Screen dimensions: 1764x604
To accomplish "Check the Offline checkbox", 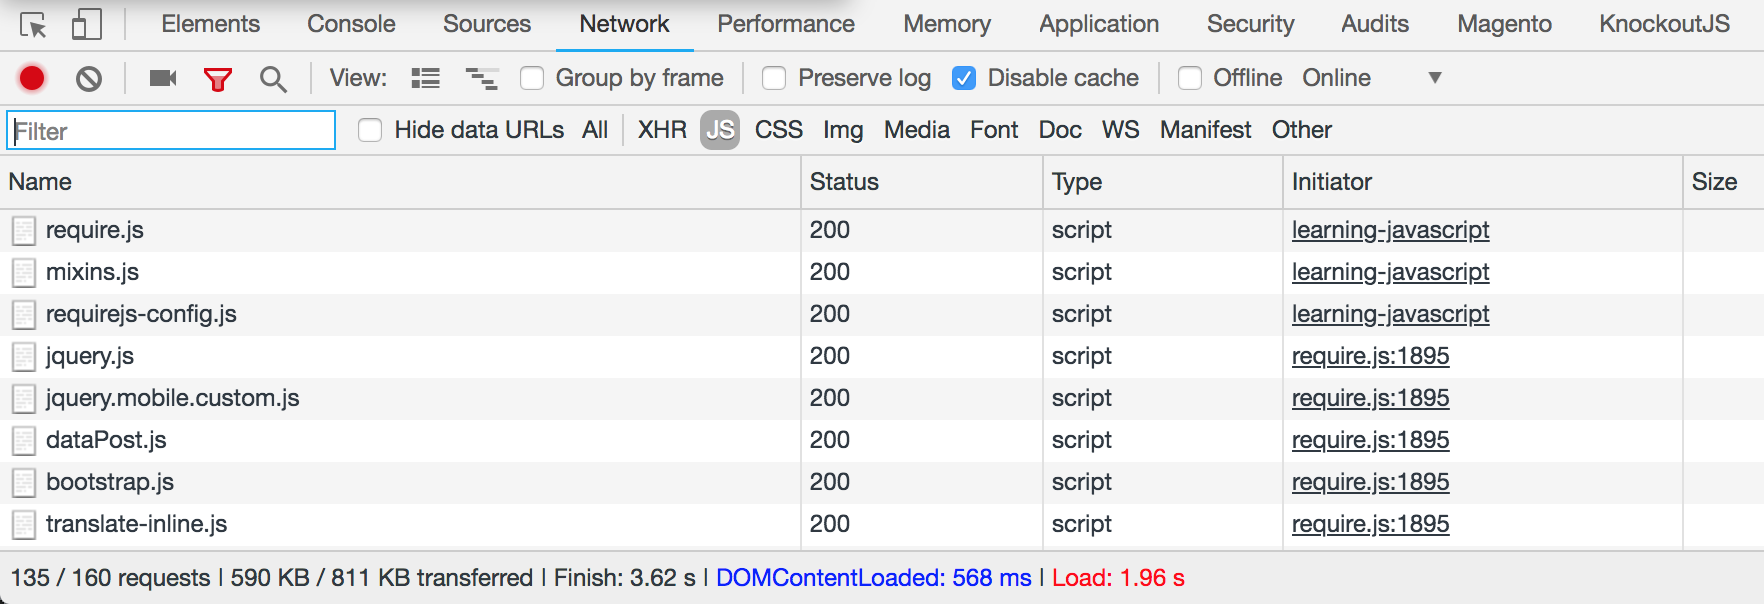I will 1190,78.
